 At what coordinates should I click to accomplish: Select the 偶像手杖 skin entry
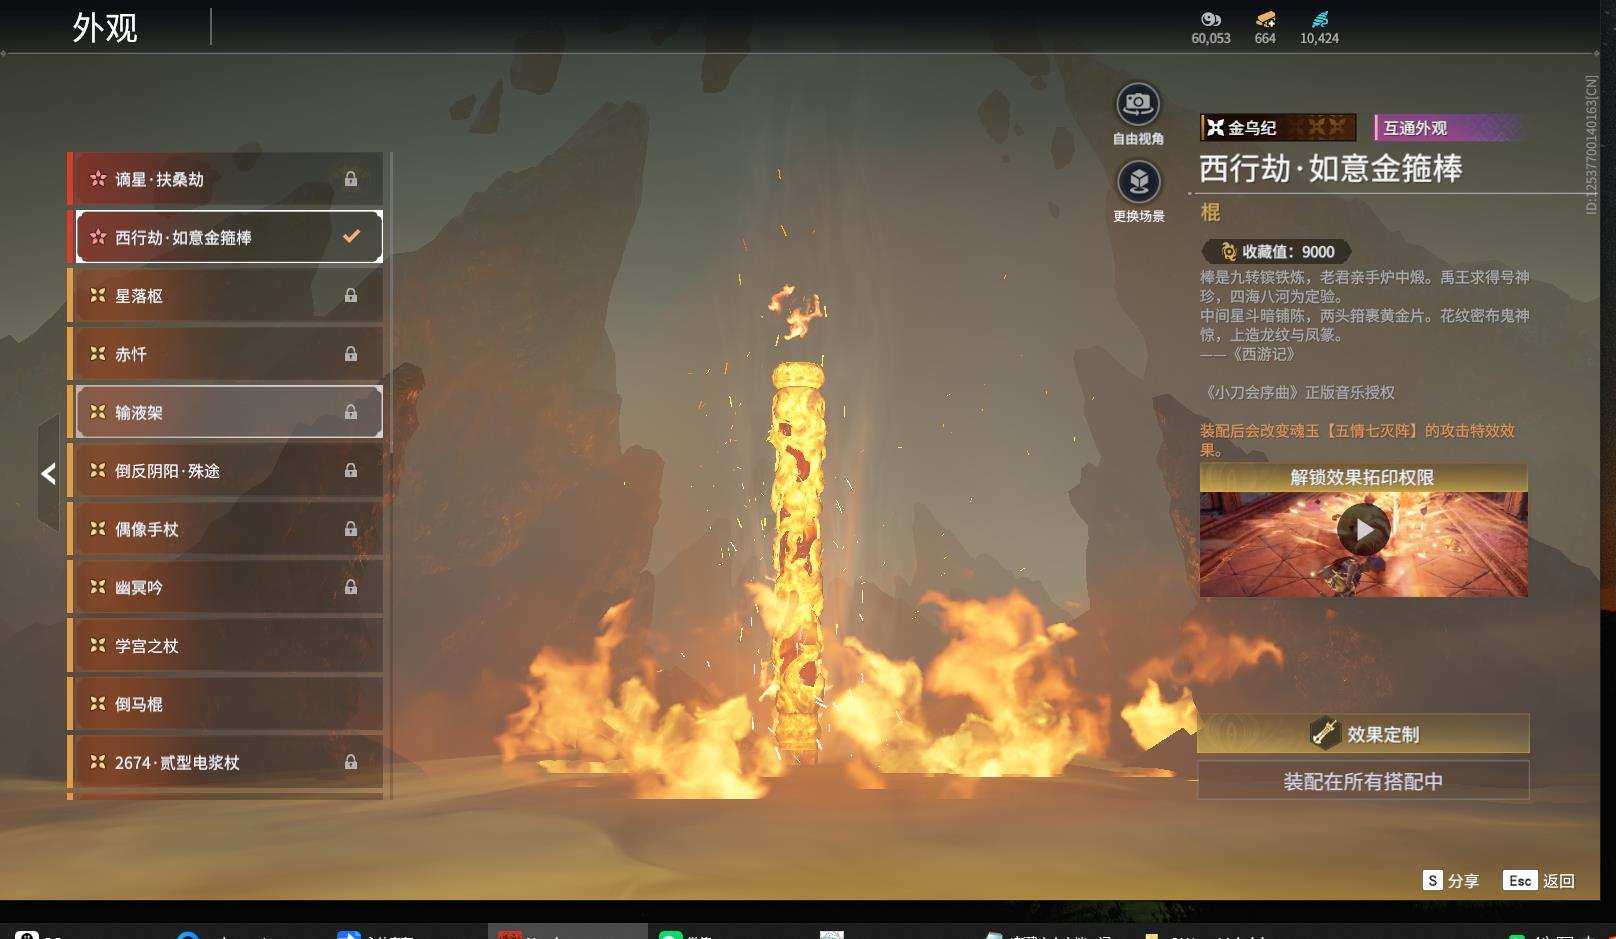tap(226, 529)
